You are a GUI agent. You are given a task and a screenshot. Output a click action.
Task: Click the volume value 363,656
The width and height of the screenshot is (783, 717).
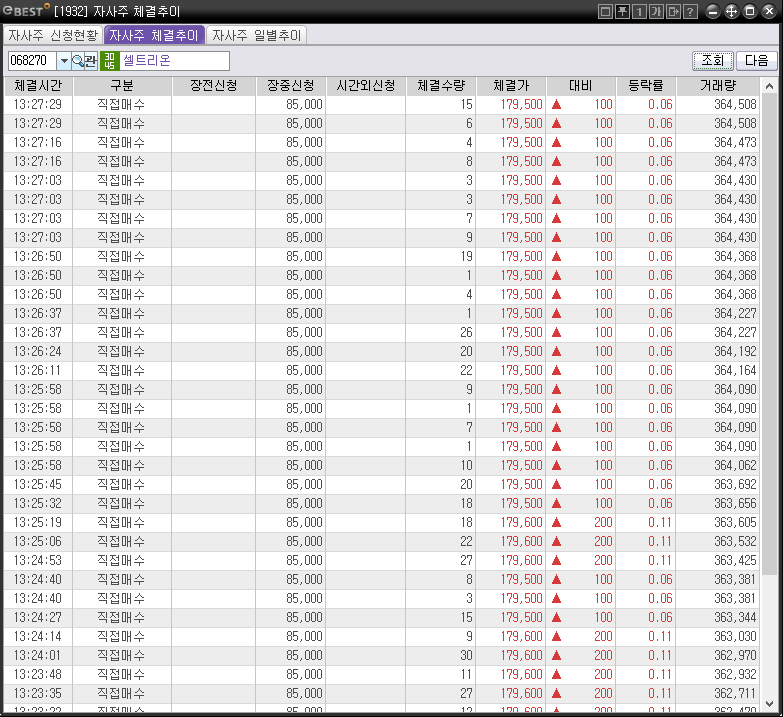(x=735, y=503)
